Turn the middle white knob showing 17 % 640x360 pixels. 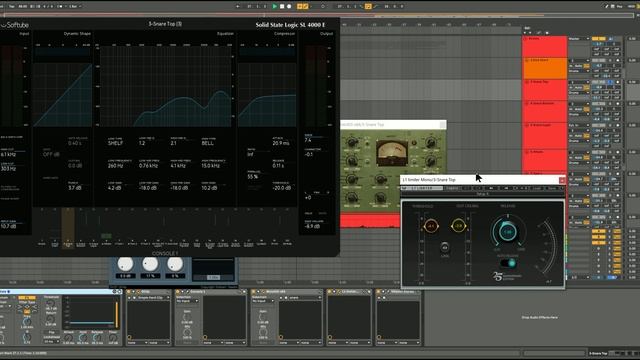pos(150,264)
